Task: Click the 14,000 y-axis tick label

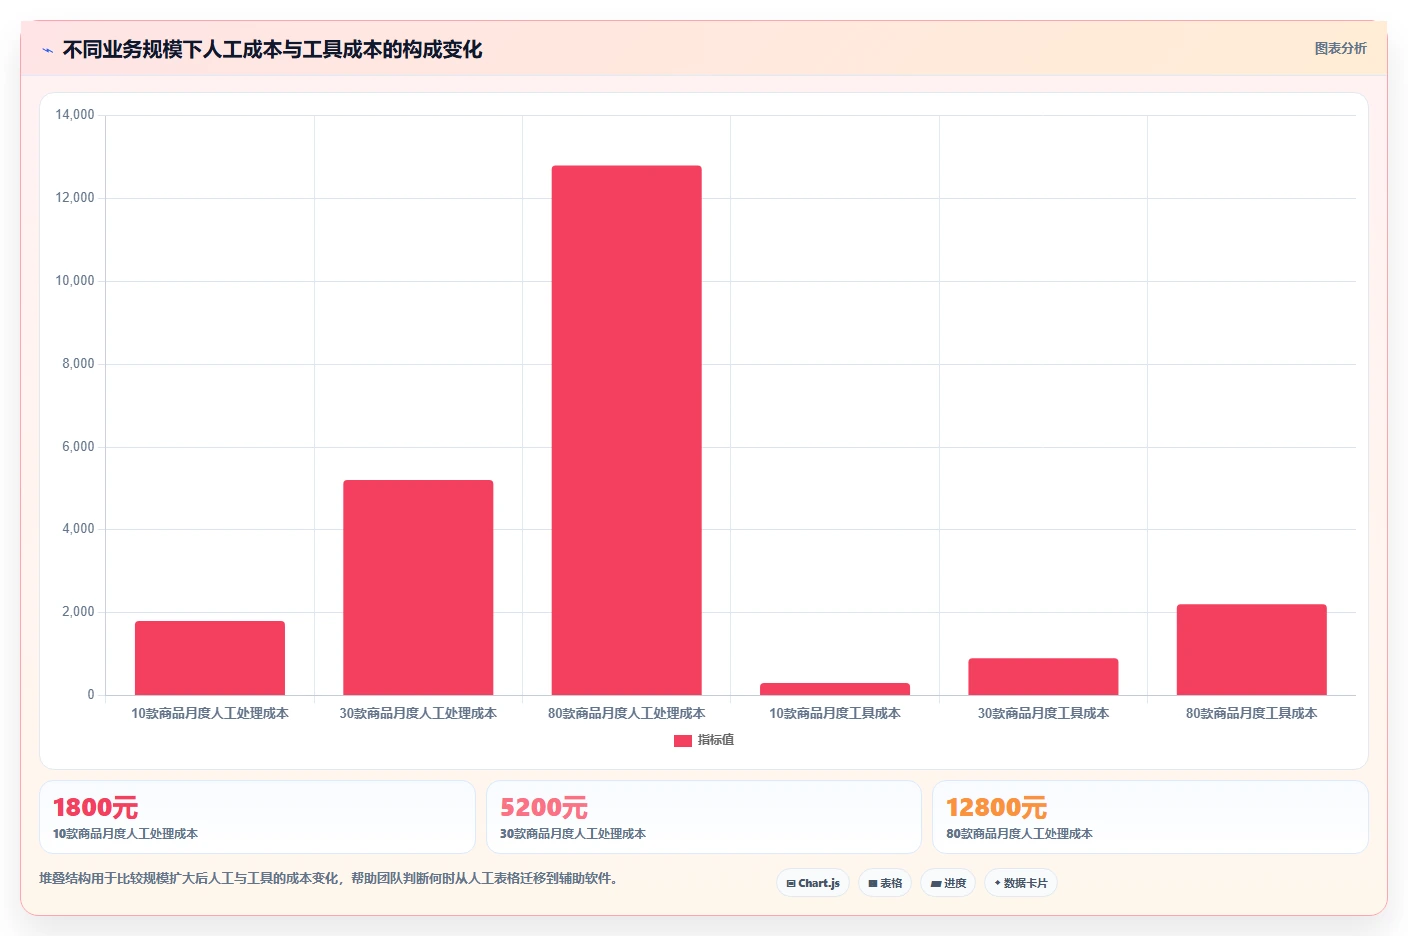Action: click(x=75, y=115)
